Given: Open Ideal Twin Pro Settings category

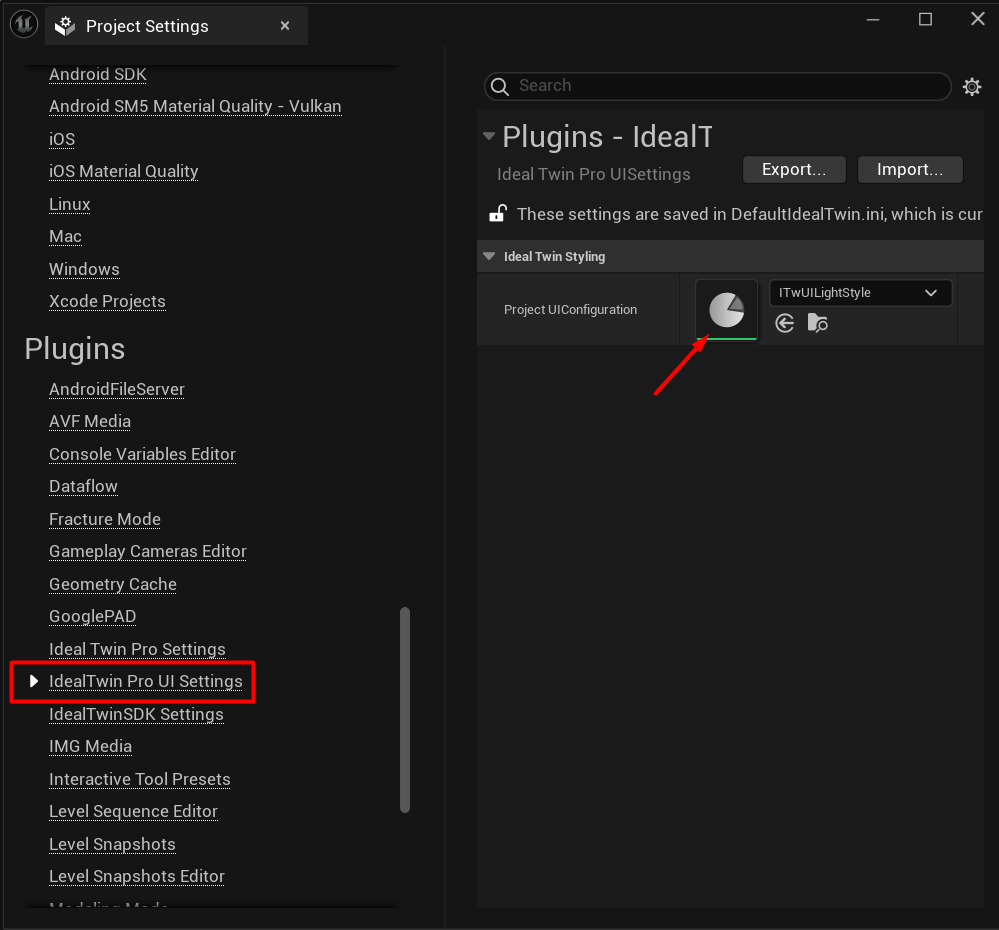Looking at the screenshot, I should (137, 649).
